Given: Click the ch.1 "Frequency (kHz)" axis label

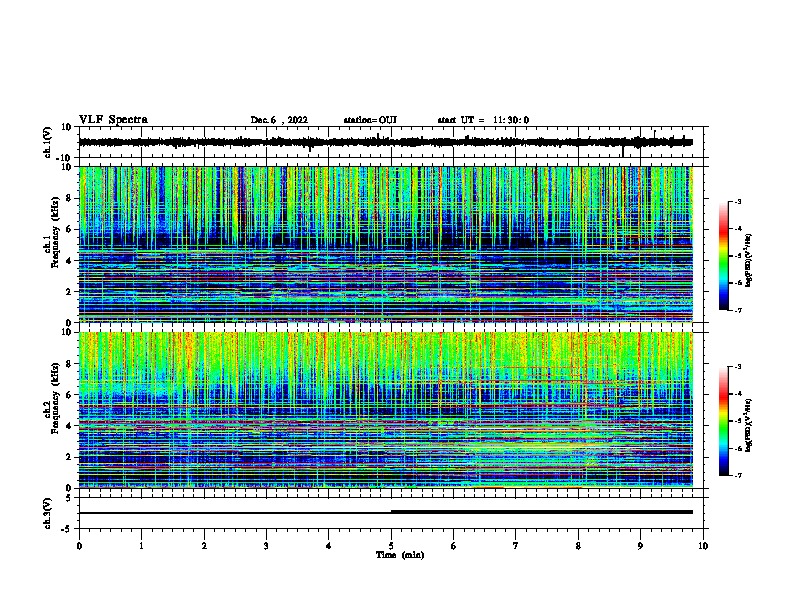Looking at the screenshot, I should click(55, 232).
